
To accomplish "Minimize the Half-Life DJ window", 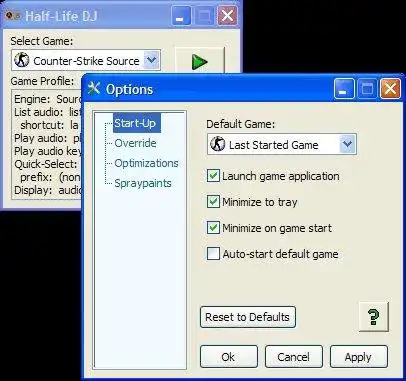I will click(181, 16).
